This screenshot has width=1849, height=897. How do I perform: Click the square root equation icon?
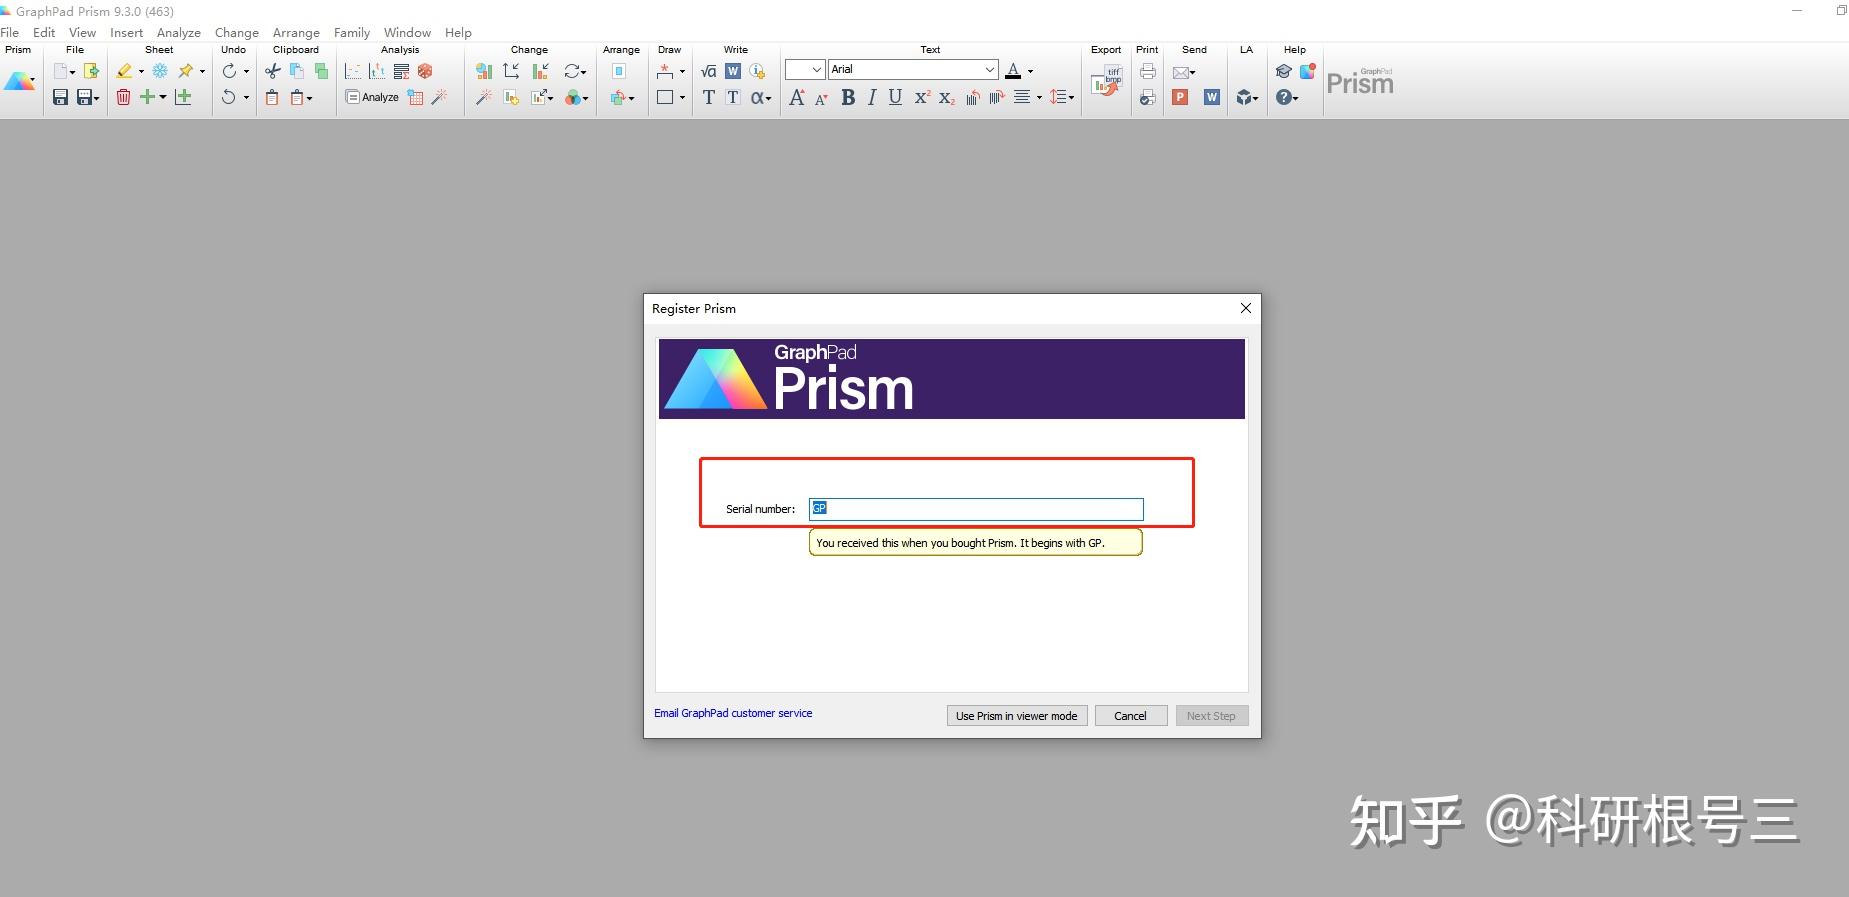pos(709,71)
